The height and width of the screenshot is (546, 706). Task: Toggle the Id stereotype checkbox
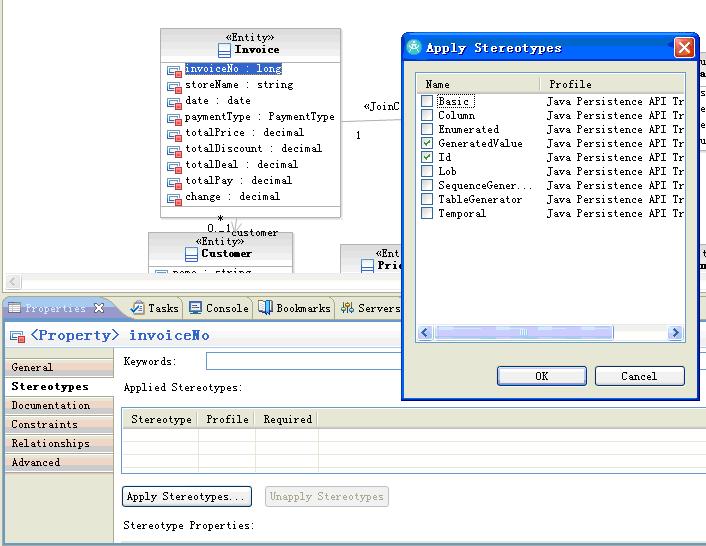[427, 158]
